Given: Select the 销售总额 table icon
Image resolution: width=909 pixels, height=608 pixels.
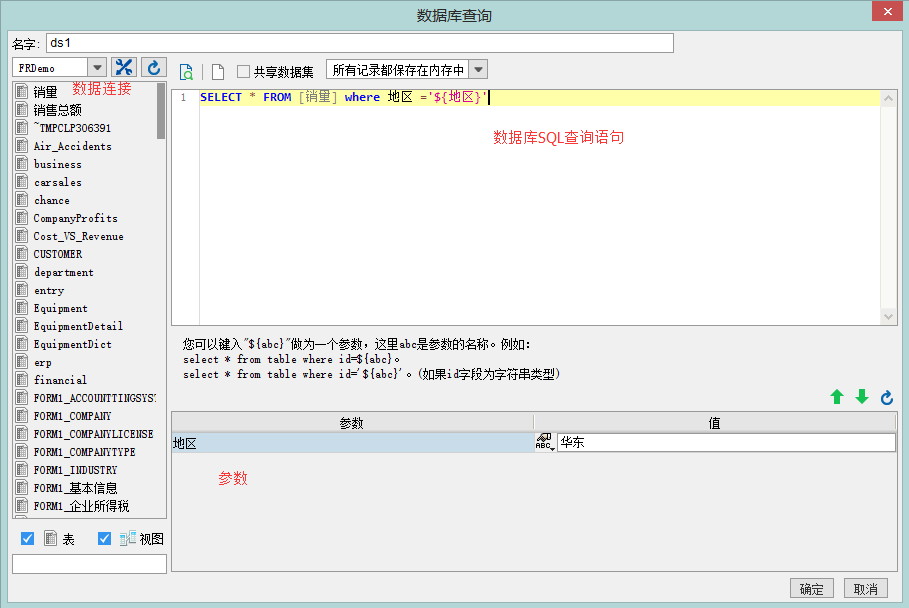Looking at the screenshot, I should (22, 110).
